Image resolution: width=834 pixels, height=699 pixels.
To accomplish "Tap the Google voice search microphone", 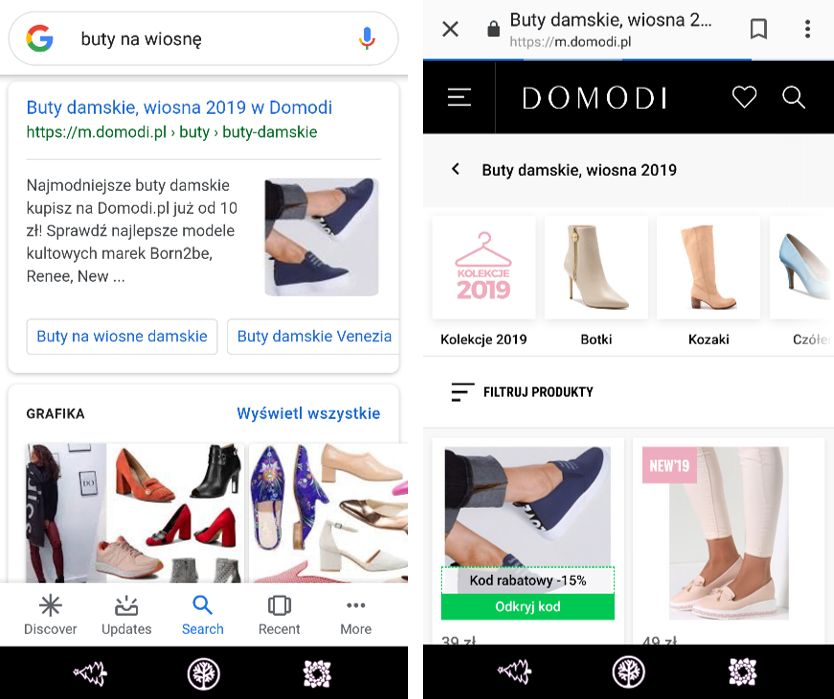I will point(367,39).
